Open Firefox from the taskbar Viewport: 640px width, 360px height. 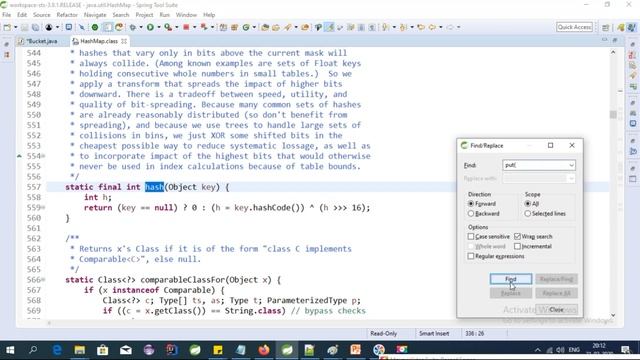(264, 350)
